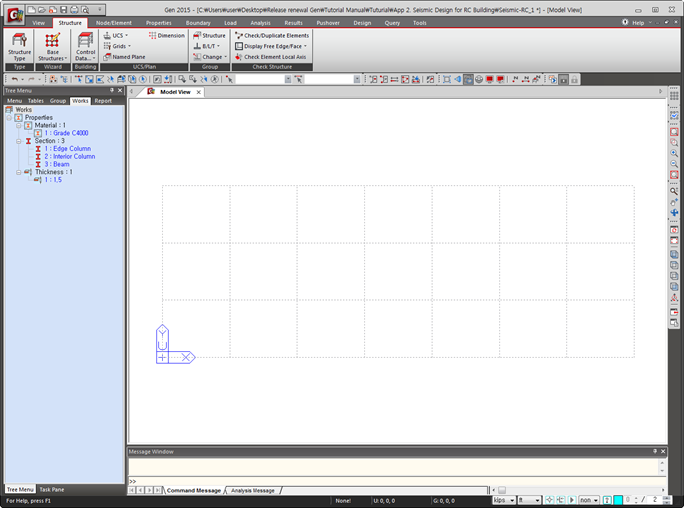Screen dimensions: 684x508
Task: Open the Tables tab in Tree Menu
Action: [x=35, y=101]
